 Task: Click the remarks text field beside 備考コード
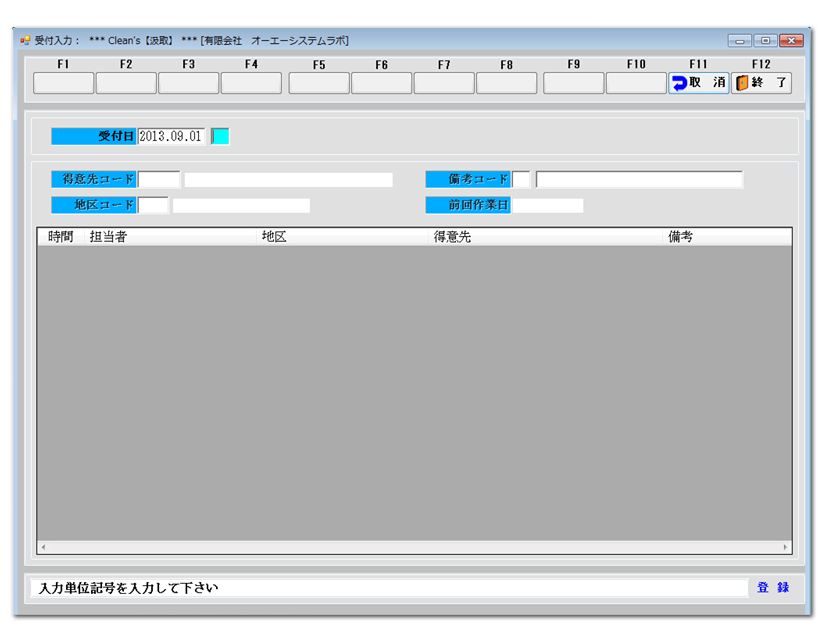click(639, 179)
